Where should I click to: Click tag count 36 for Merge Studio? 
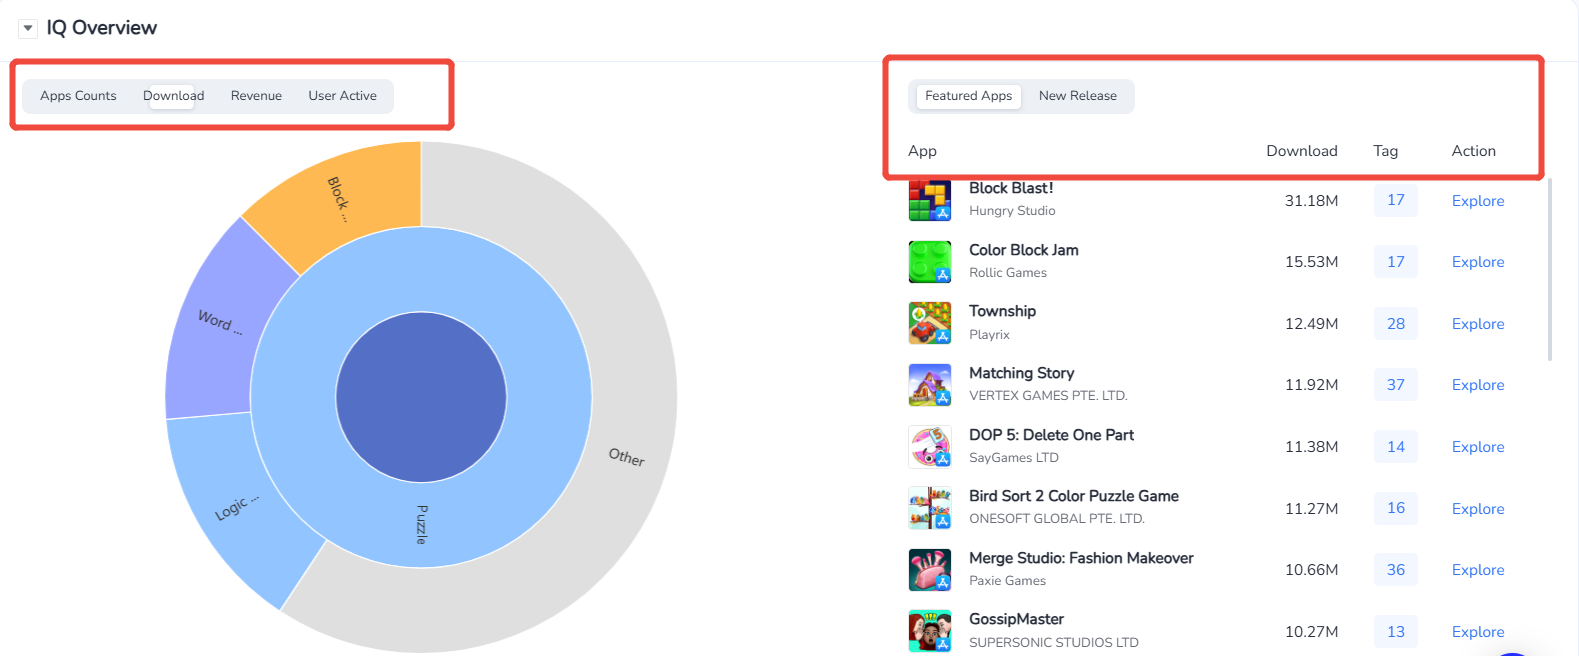click(x=1395, y=570)
